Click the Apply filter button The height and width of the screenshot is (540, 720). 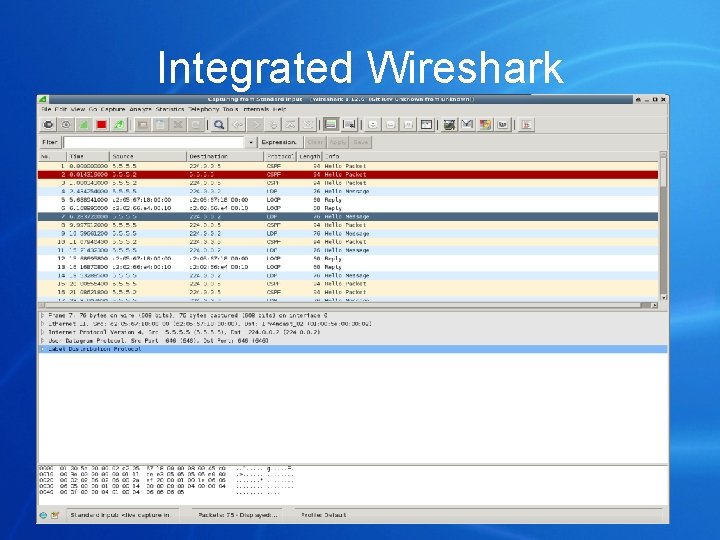click(338, 142)
